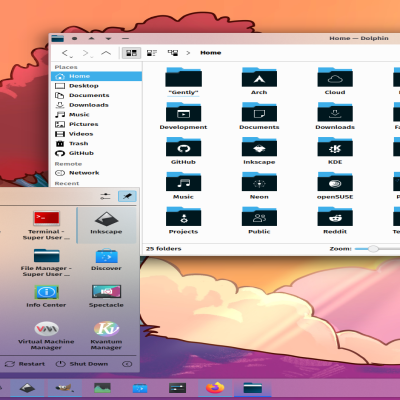
Task: Open the forward history dropdown arrow
Action: [x=92, y=57]
